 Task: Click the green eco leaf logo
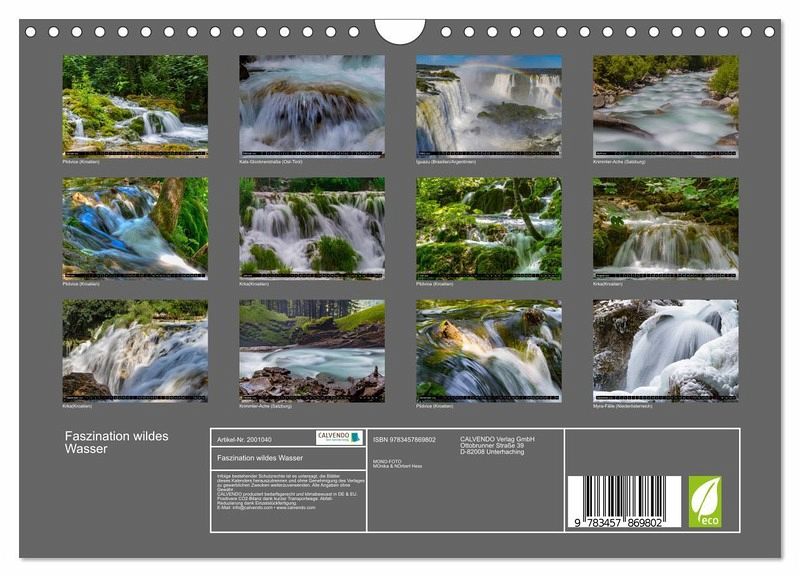(x=704, y=501)
